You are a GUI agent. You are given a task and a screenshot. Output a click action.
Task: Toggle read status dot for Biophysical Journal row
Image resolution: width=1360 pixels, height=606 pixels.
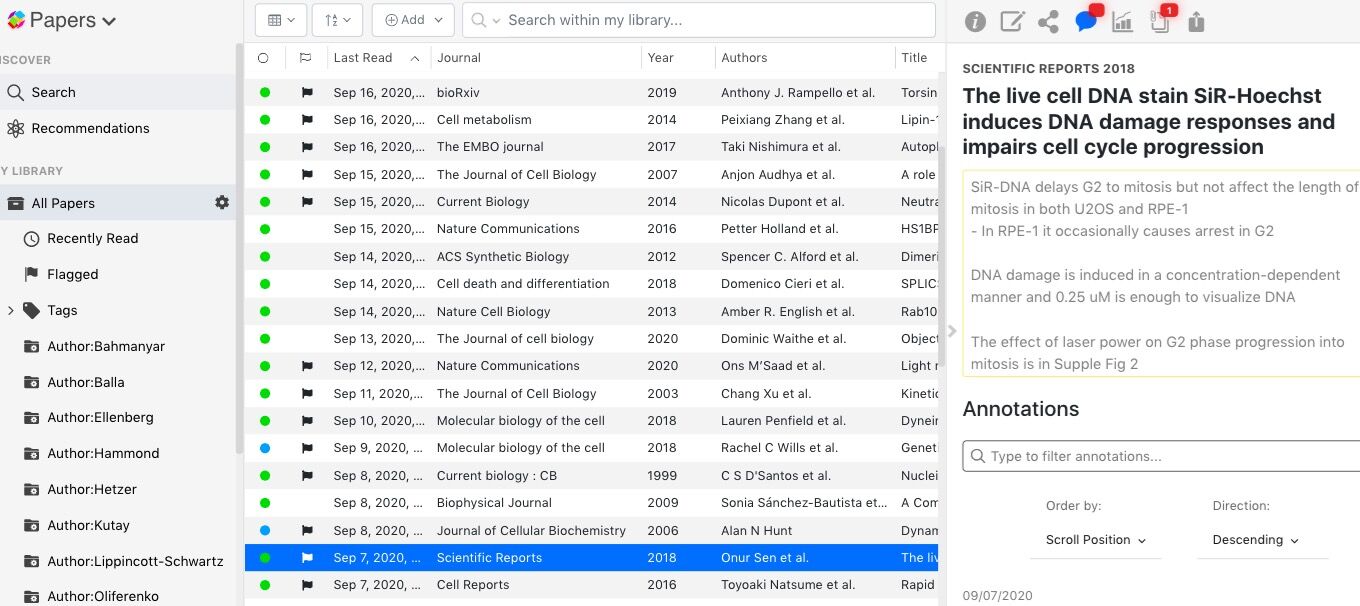265,503
